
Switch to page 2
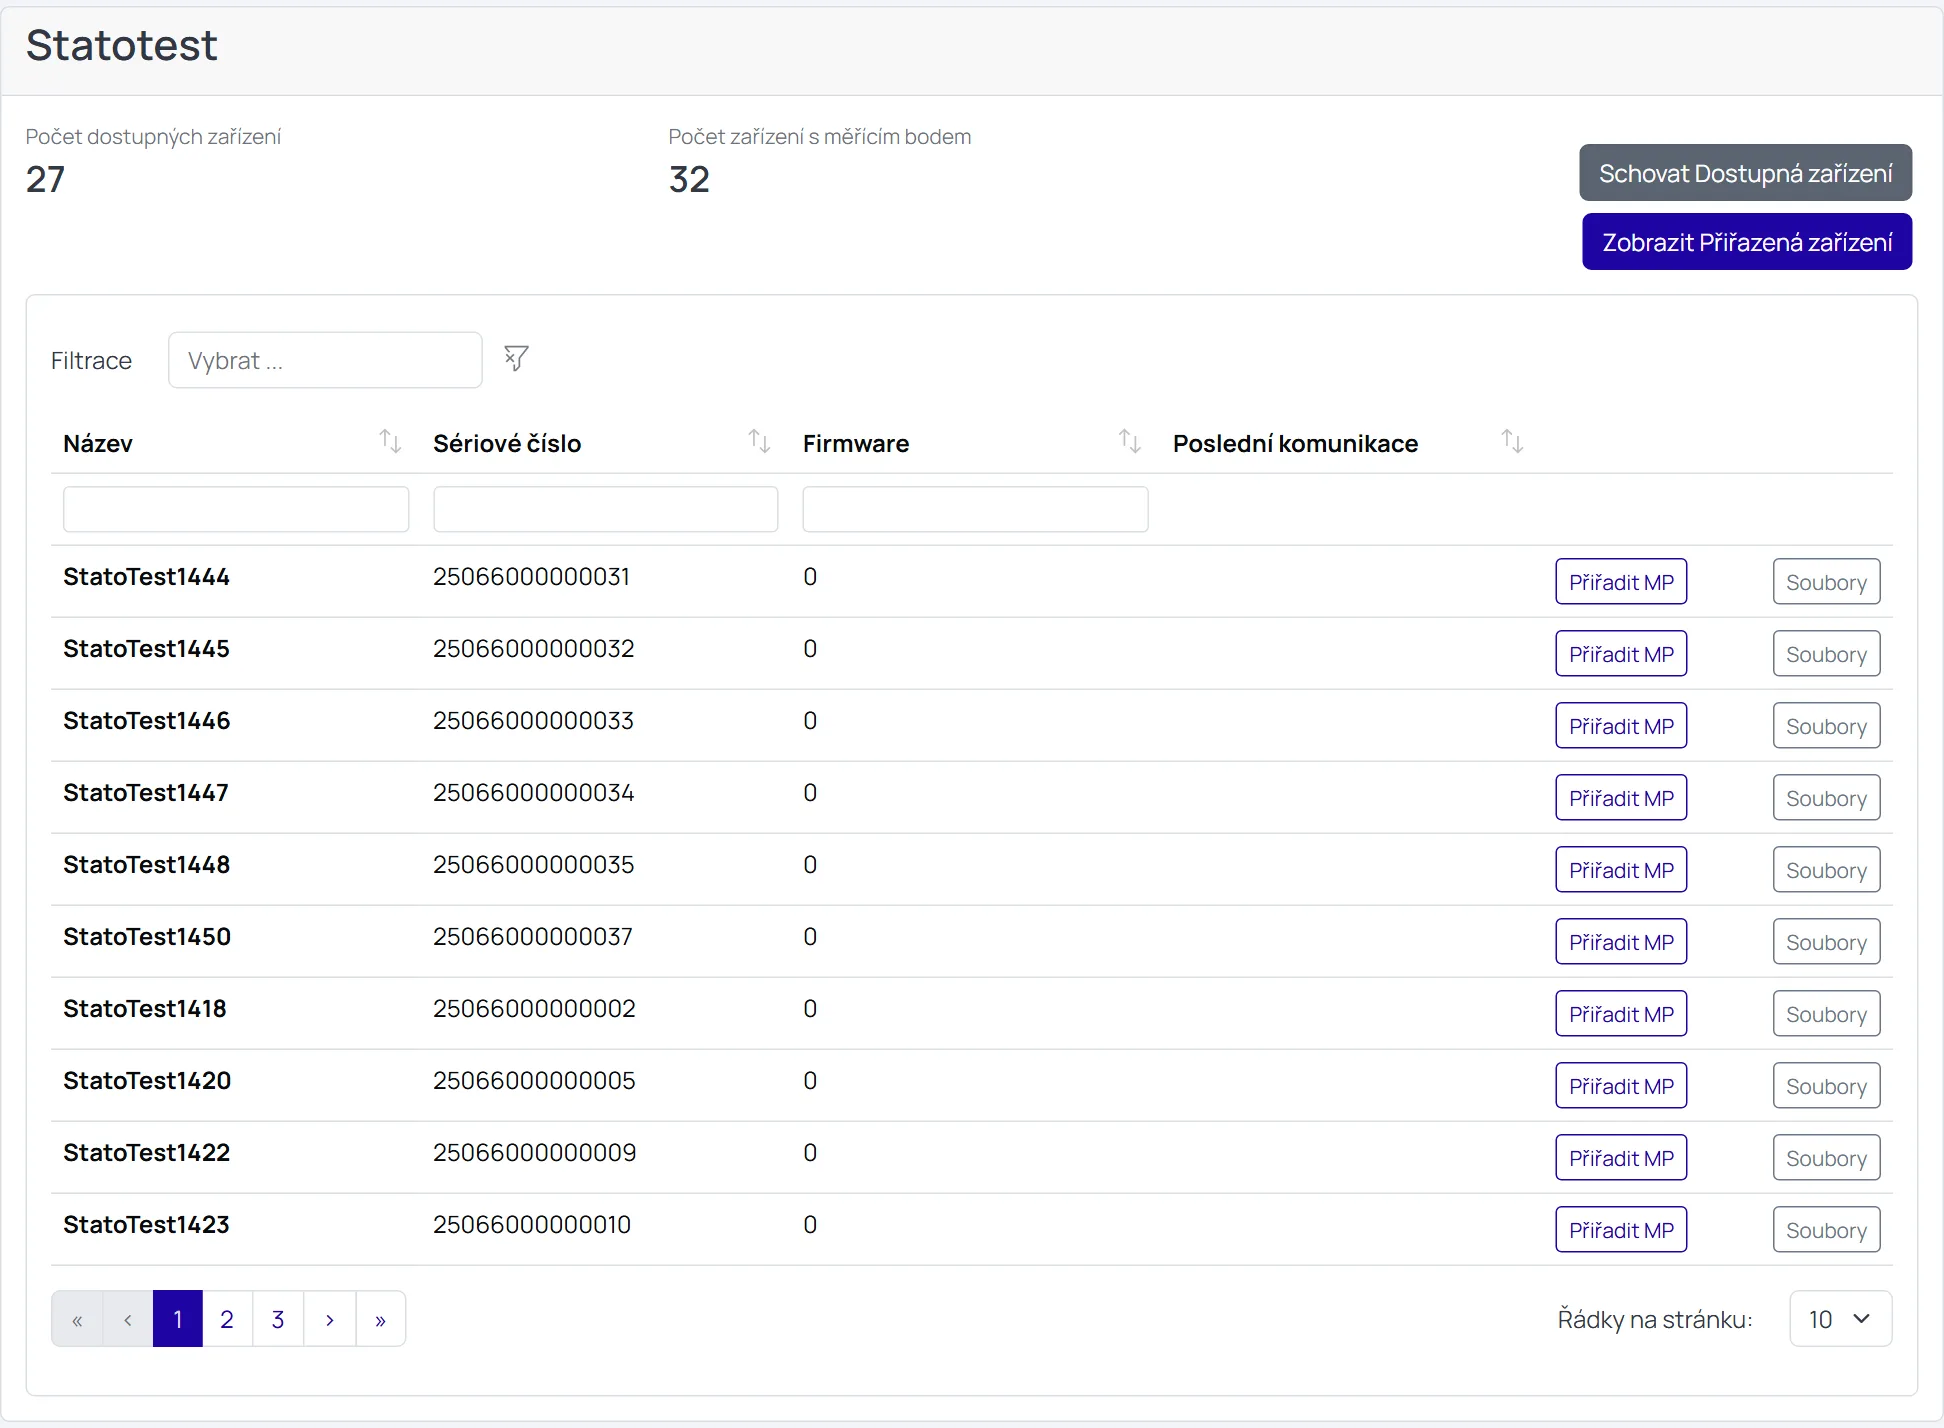pyautogui.click(x=227, y=1319)
